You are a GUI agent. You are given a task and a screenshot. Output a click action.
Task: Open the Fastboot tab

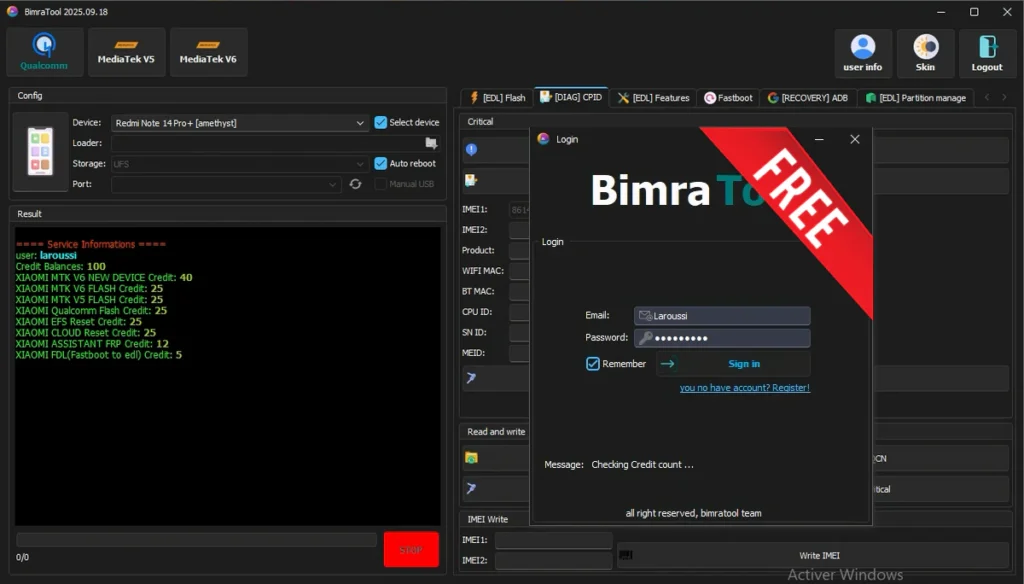(x=728, y=98)
